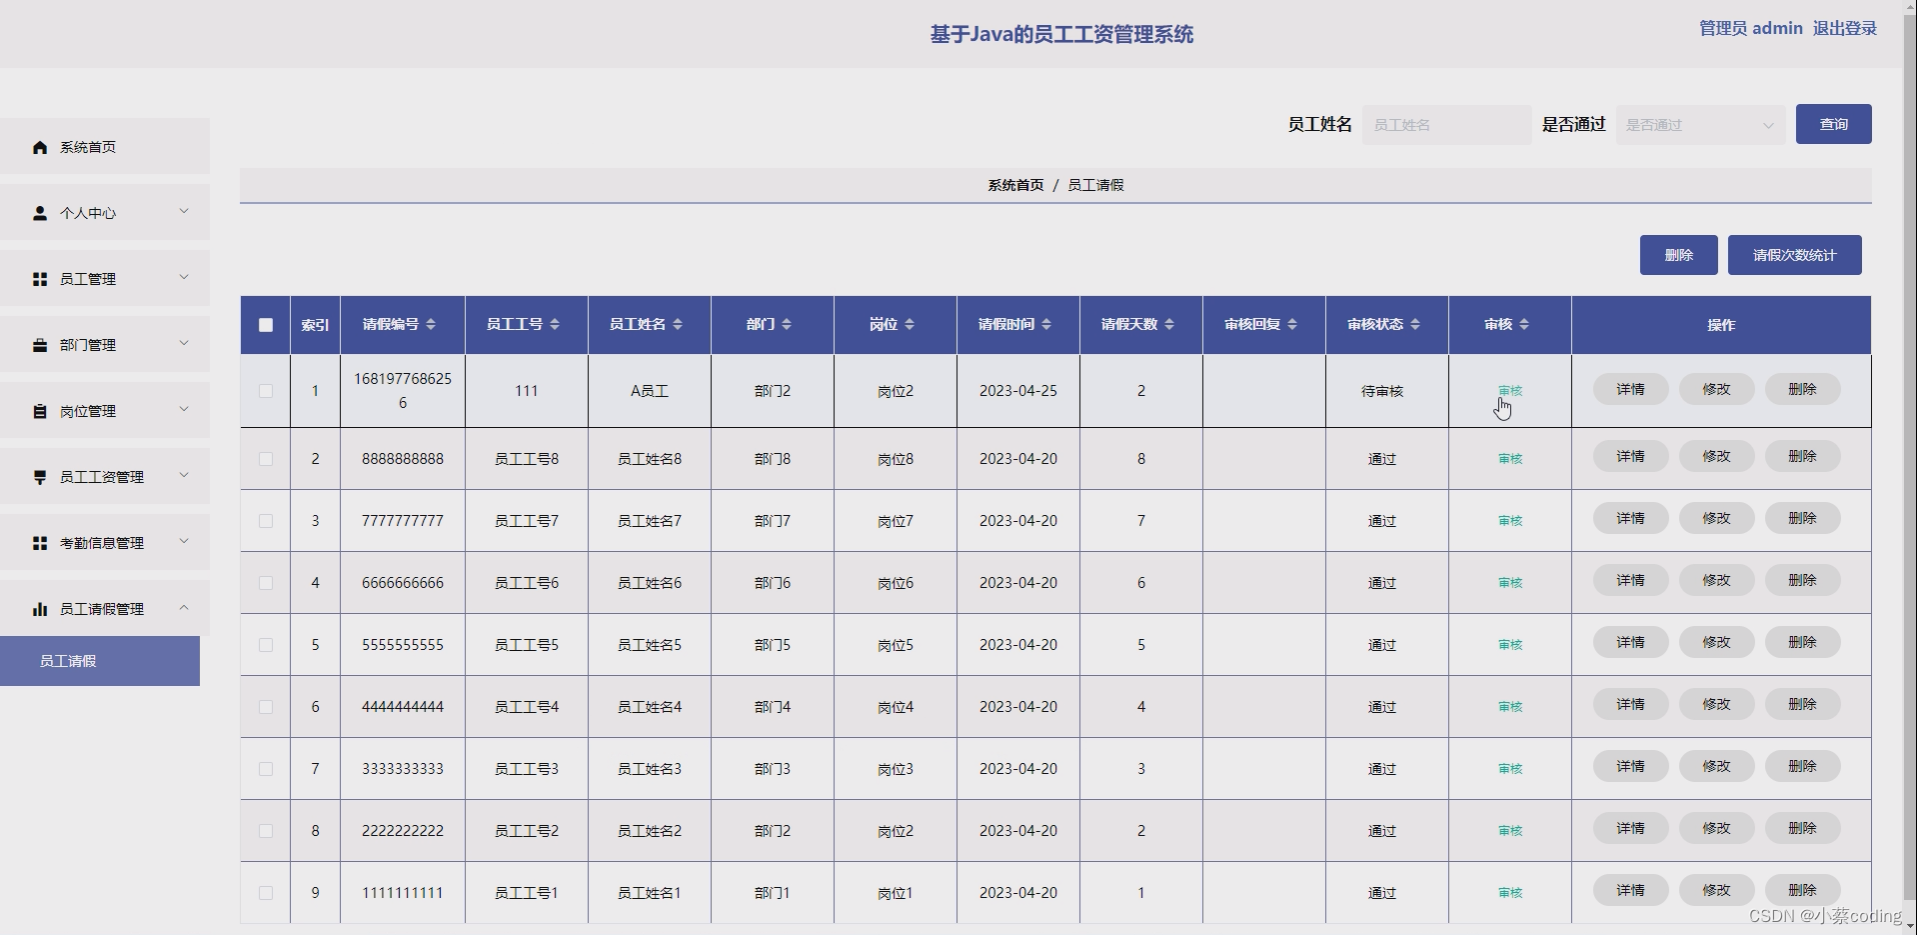1917x935 pixels.
Task: Click the grid icon for 员工管理
Action: point(40,279)
